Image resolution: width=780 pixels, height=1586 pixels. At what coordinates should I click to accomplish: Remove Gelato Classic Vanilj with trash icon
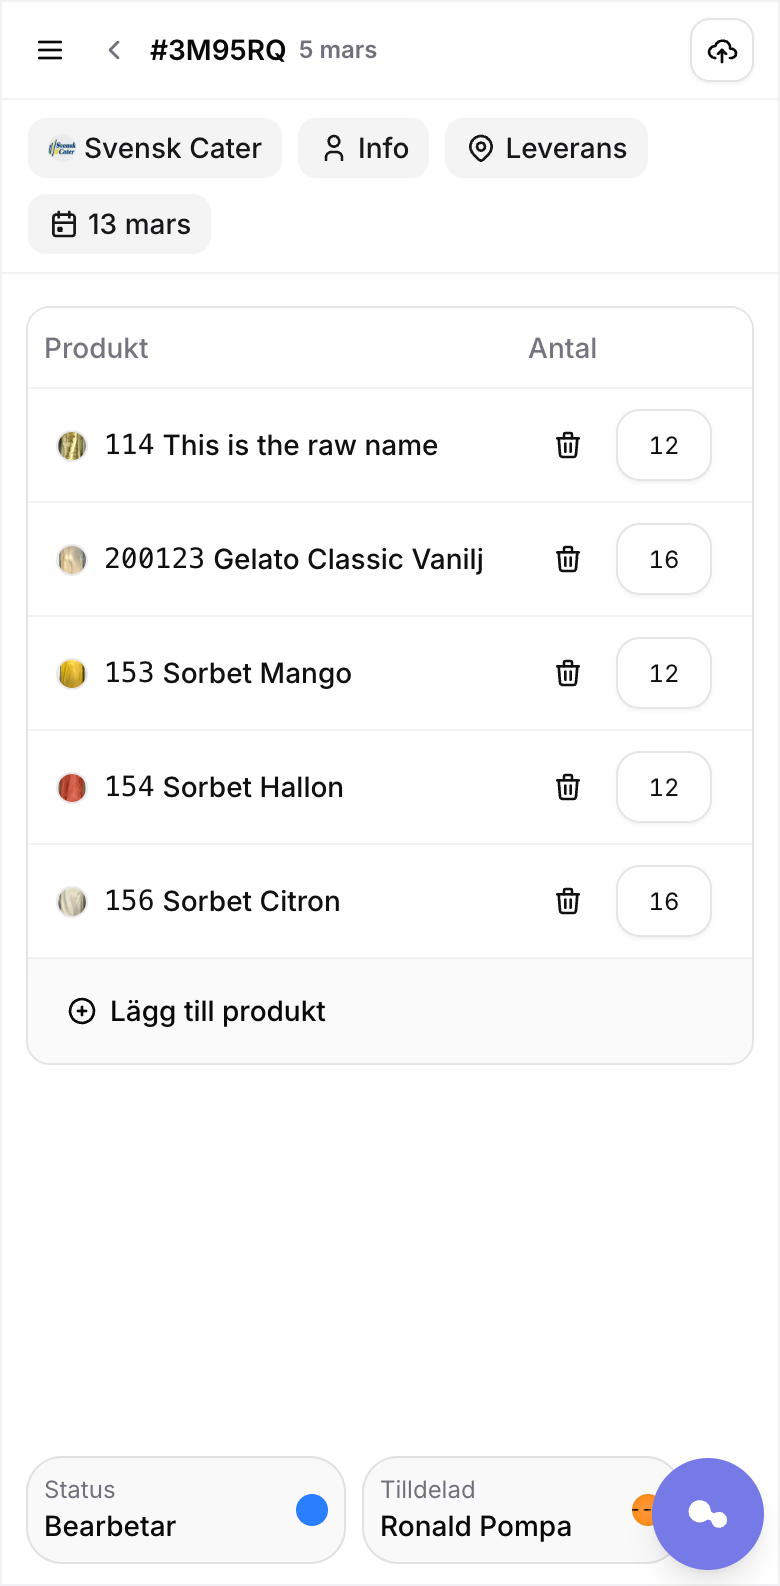coord(568,559)
